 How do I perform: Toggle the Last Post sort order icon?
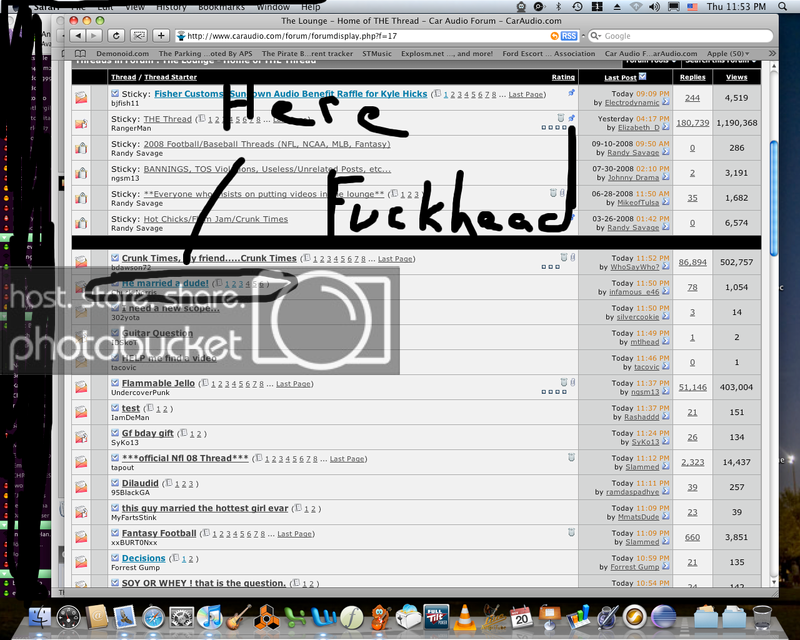click(642, 77)
